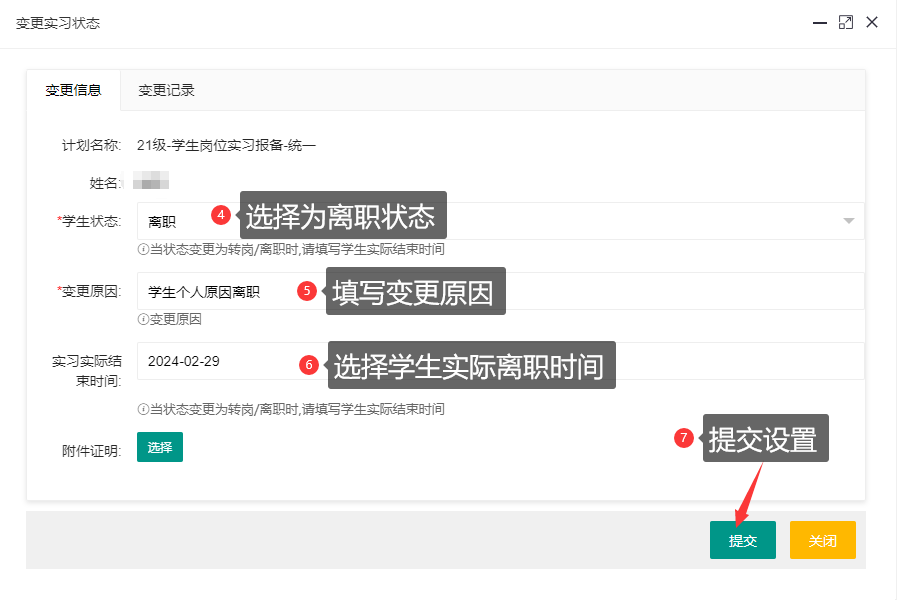897x600 pixels.
Task: Click the red step 5 marker
Action: pos(308,291)
